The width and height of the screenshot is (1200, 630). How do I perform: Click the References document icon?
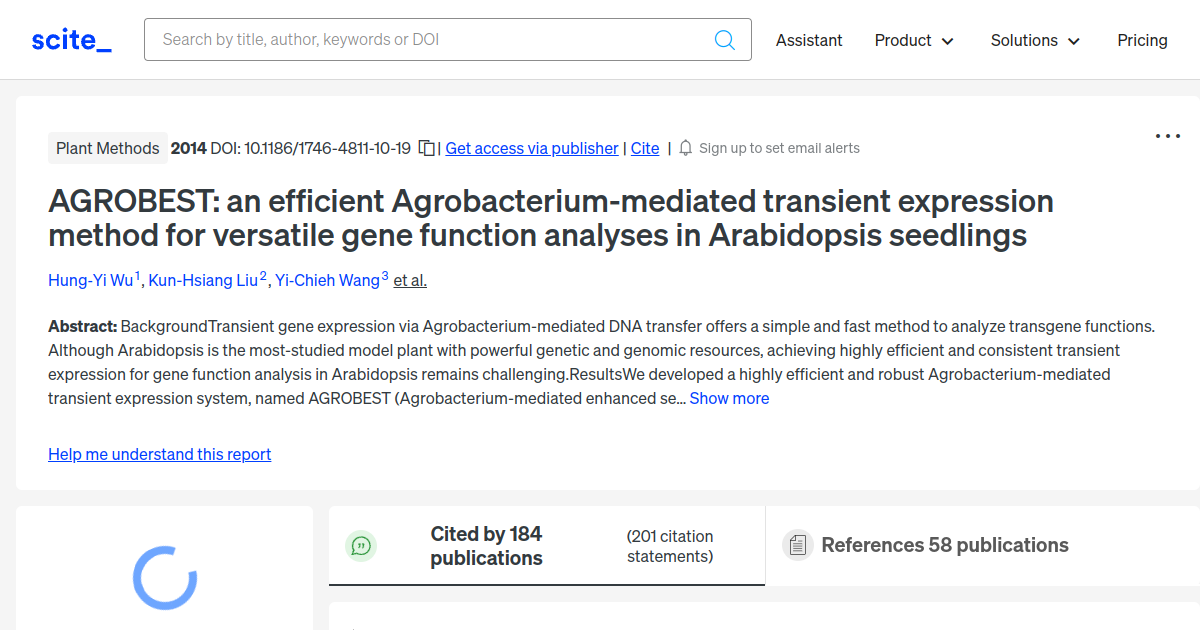(797, 545)
